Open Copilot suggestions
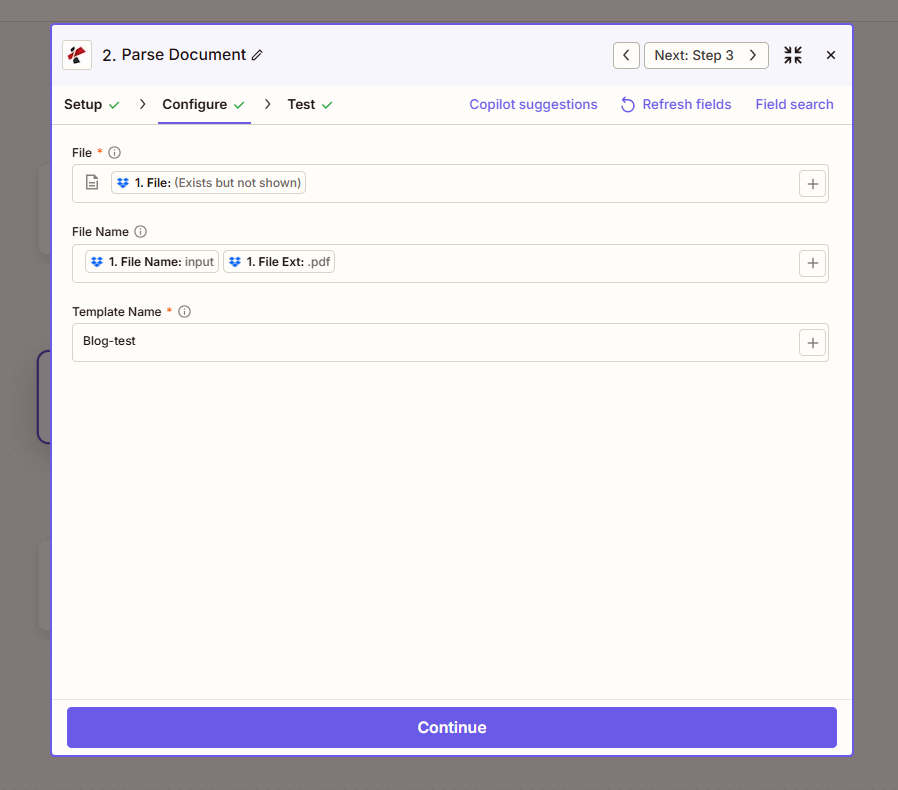This screenshot has height=790, width=898. (533, 104)
